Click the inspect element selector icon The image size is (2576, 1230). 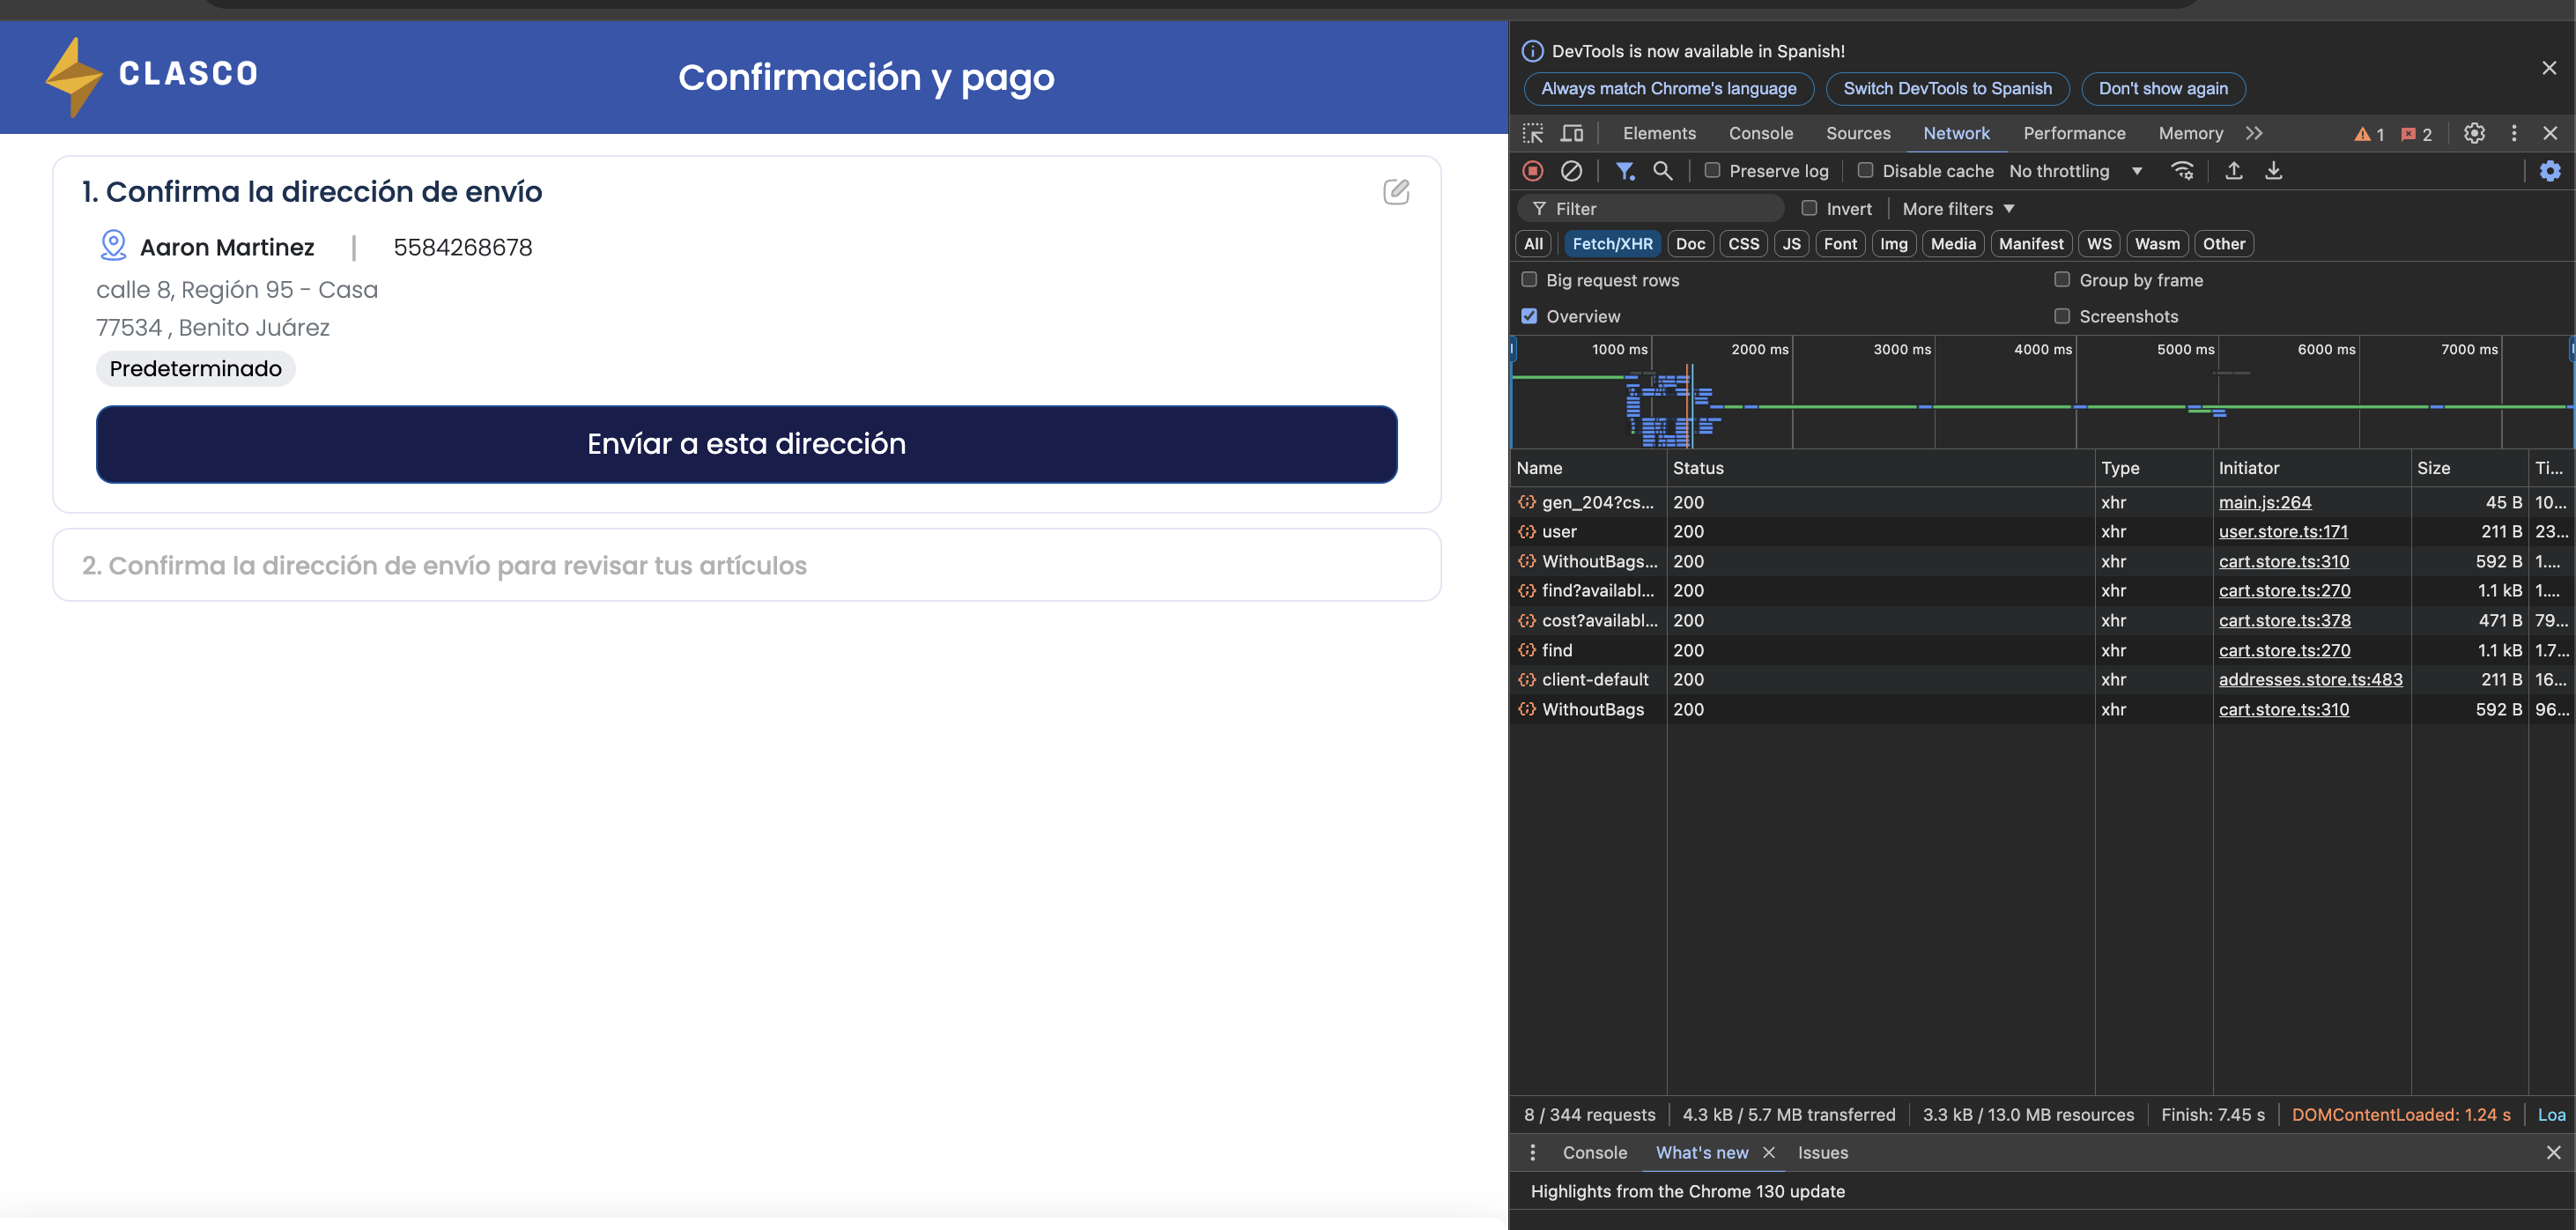pyautogui.click(x=1532, y=133)
